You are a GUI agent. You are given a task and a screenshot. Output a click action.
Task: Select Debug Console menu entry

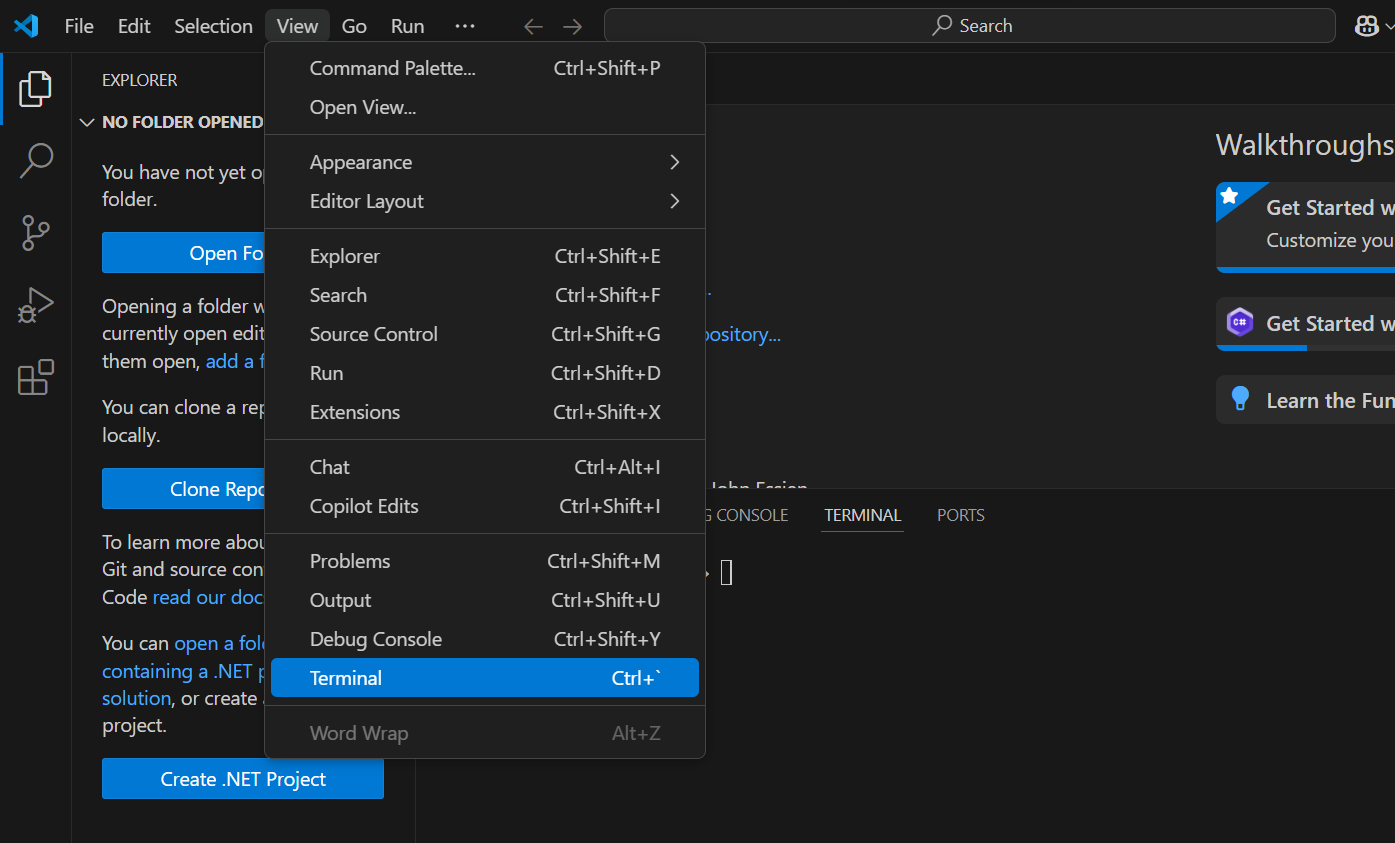tap(485, 639)
